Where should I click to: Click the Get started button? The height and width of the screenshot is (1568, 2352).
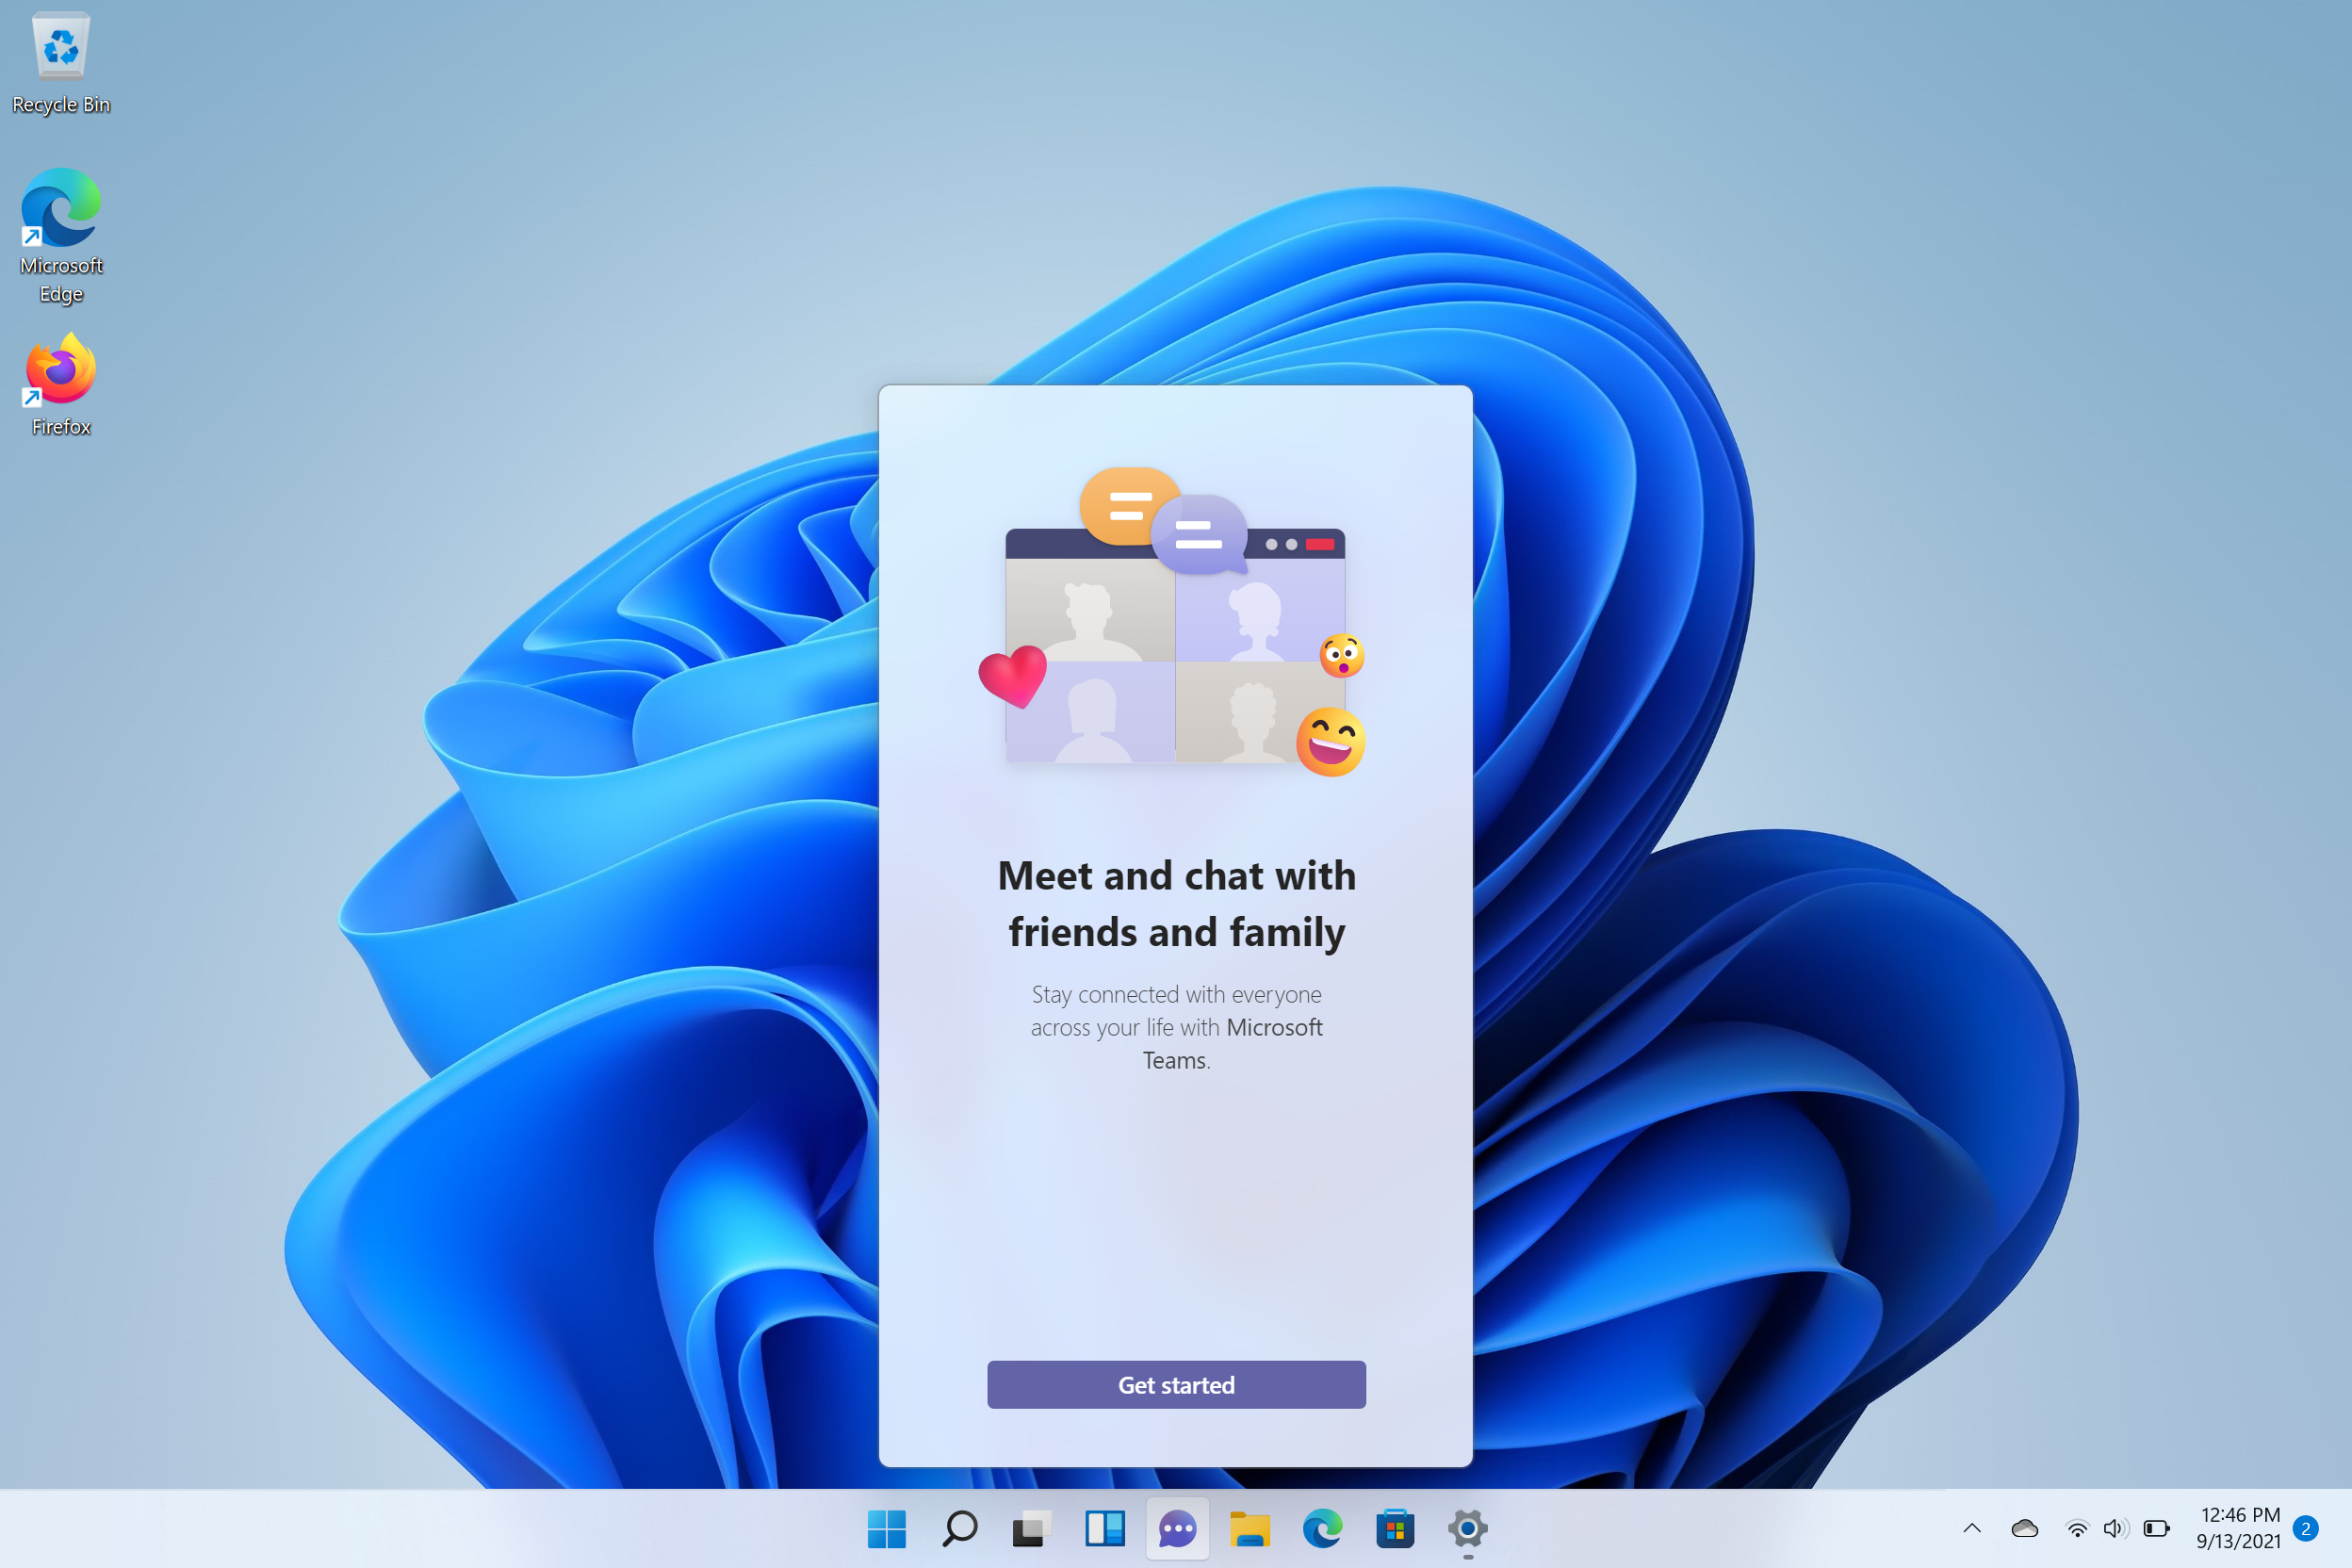1176,1382
